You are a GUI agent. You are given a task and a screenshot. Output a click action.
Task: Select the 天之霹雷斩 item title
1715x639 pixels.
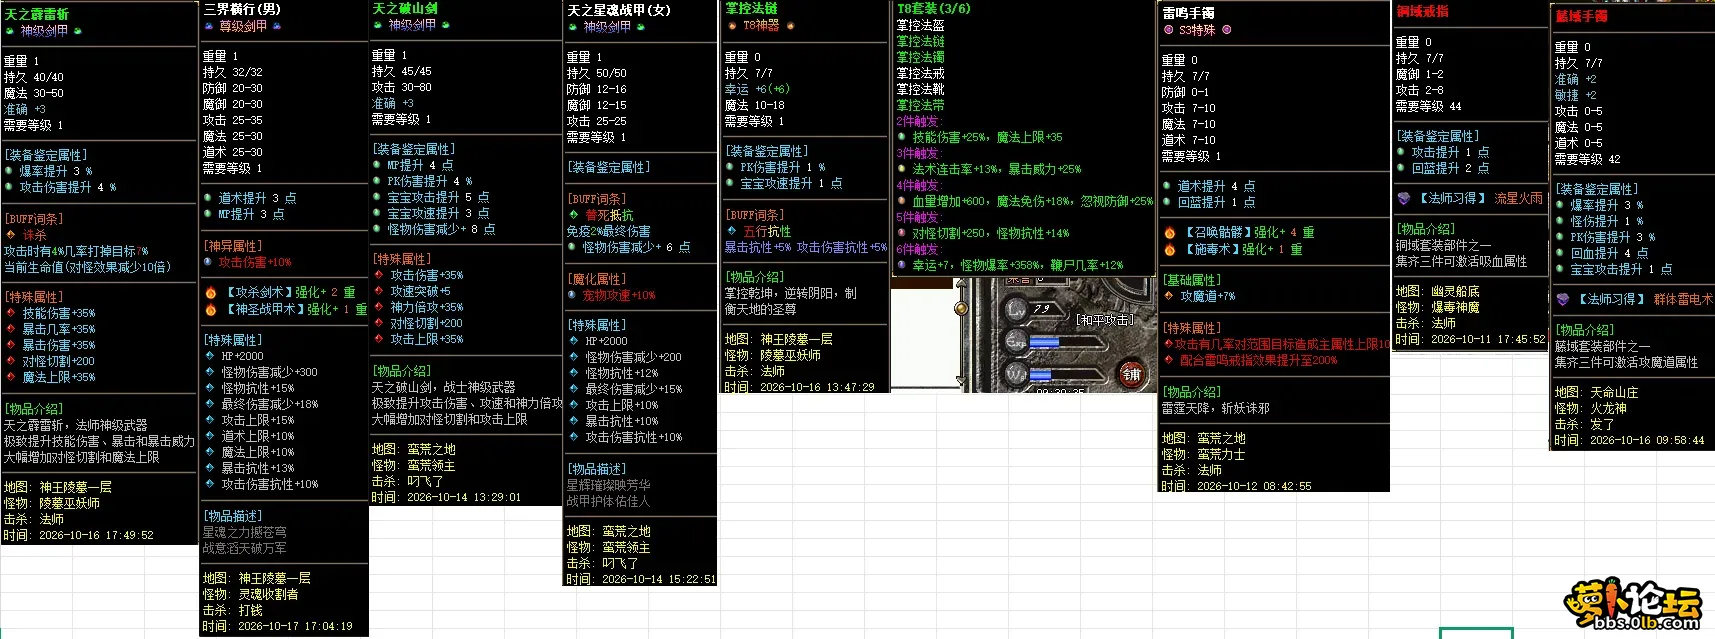coord(37,15)
